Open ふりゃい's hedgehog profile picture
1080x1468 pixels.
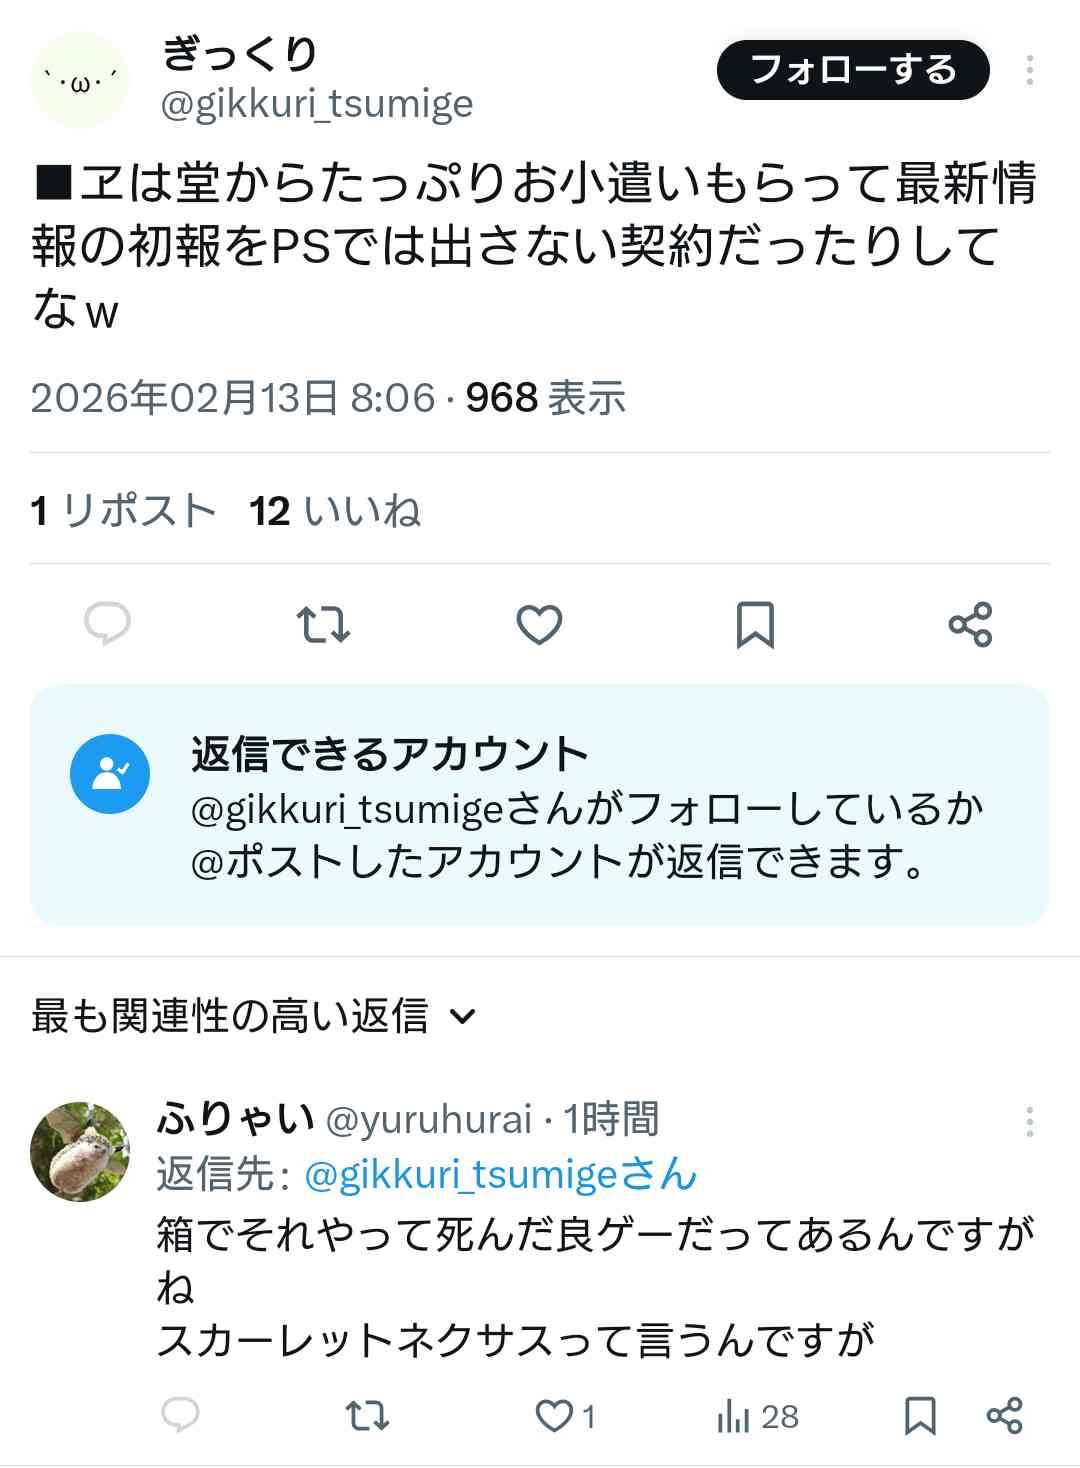(x=80, y=1151)
